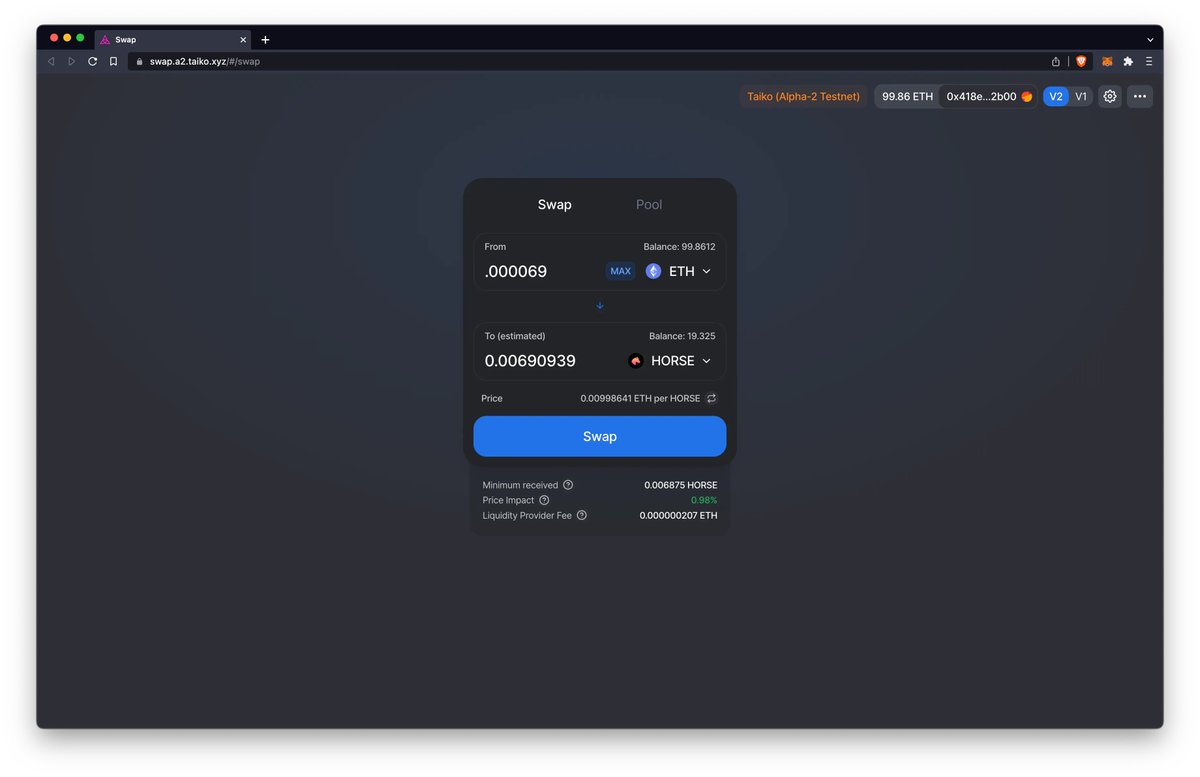Click the bookmark icon in the toolbar
This screenshot has height=777, width=1200.
point(113,61)
